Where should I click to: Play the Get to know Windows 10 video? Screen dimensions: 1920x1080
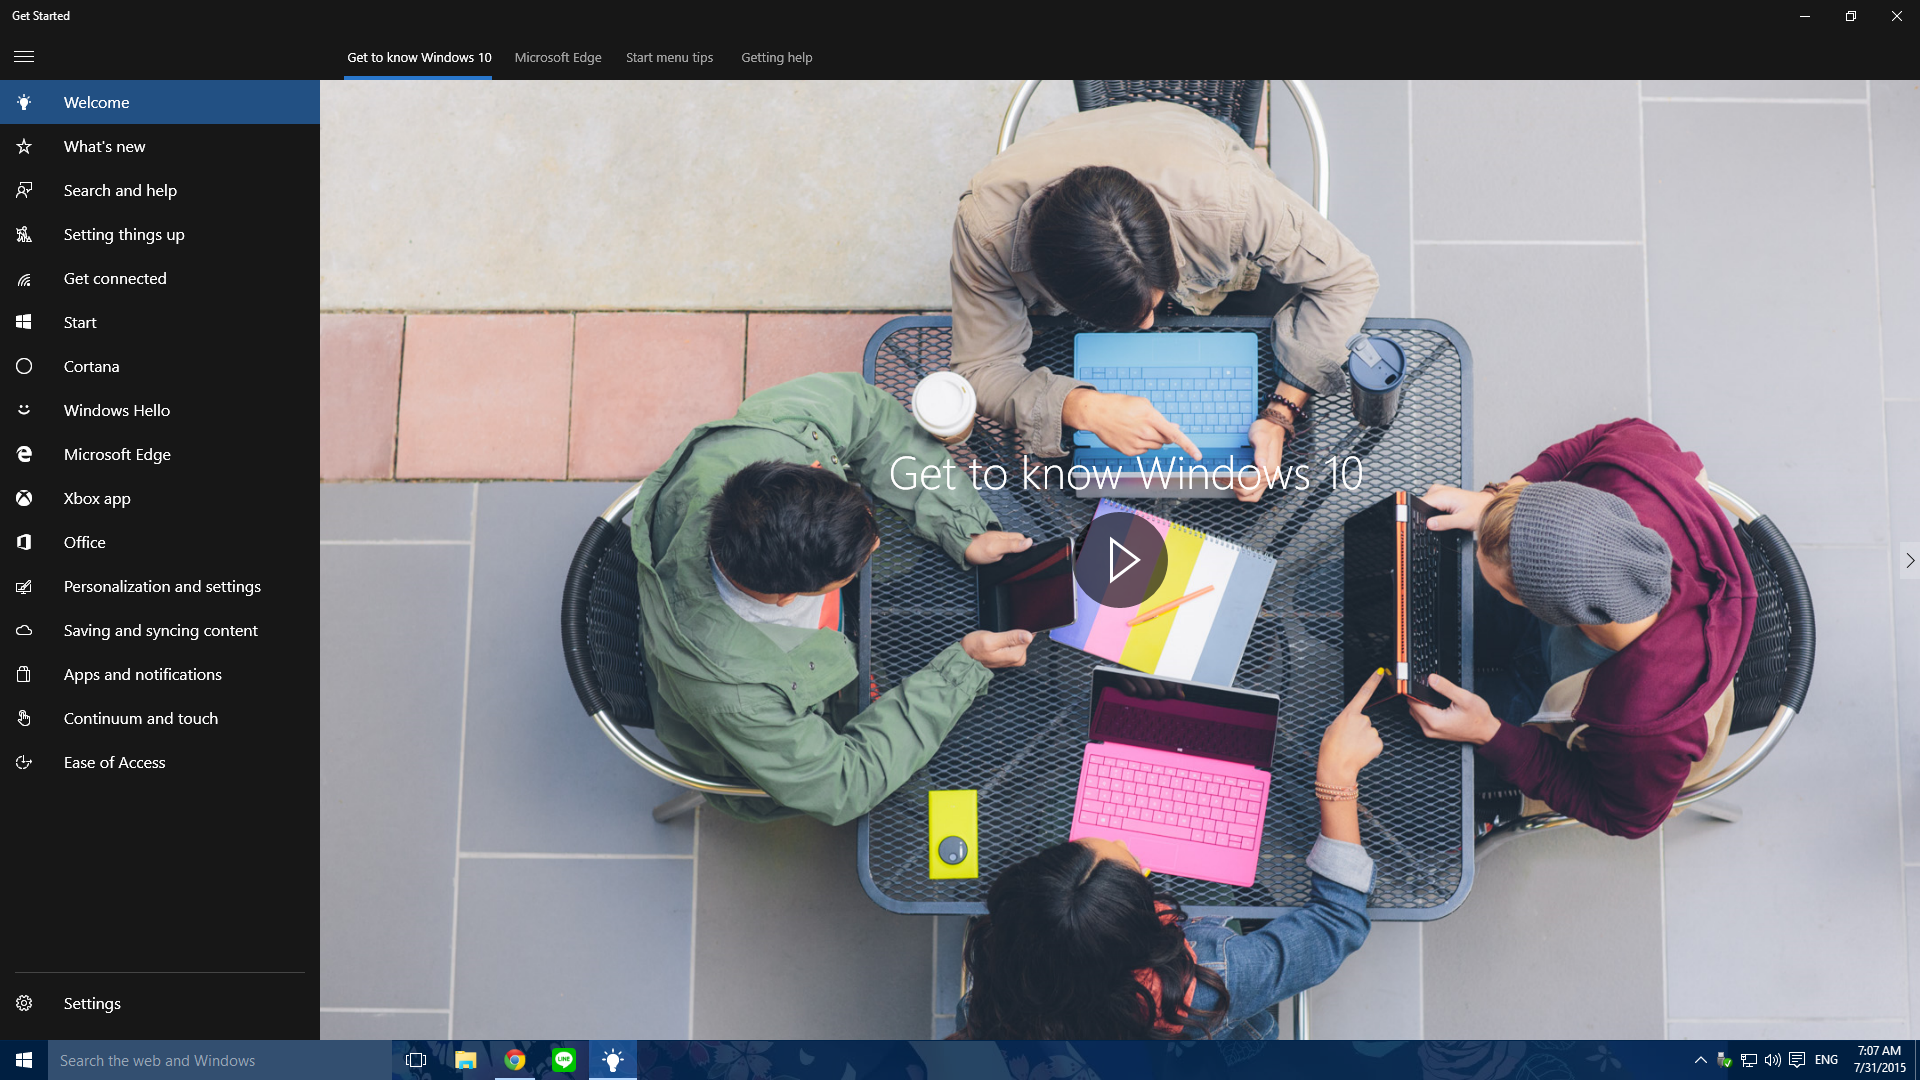pyautogui.click(x=1120, y=560)
